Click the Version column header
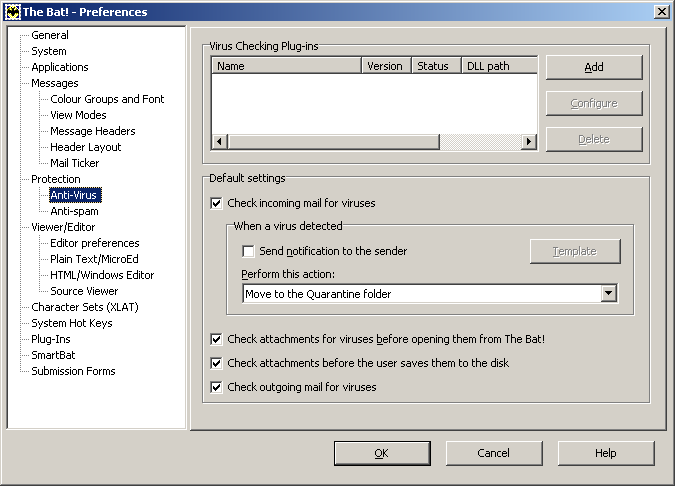The width and height of the screenshot is (675, 486). (x=386, y=66)
